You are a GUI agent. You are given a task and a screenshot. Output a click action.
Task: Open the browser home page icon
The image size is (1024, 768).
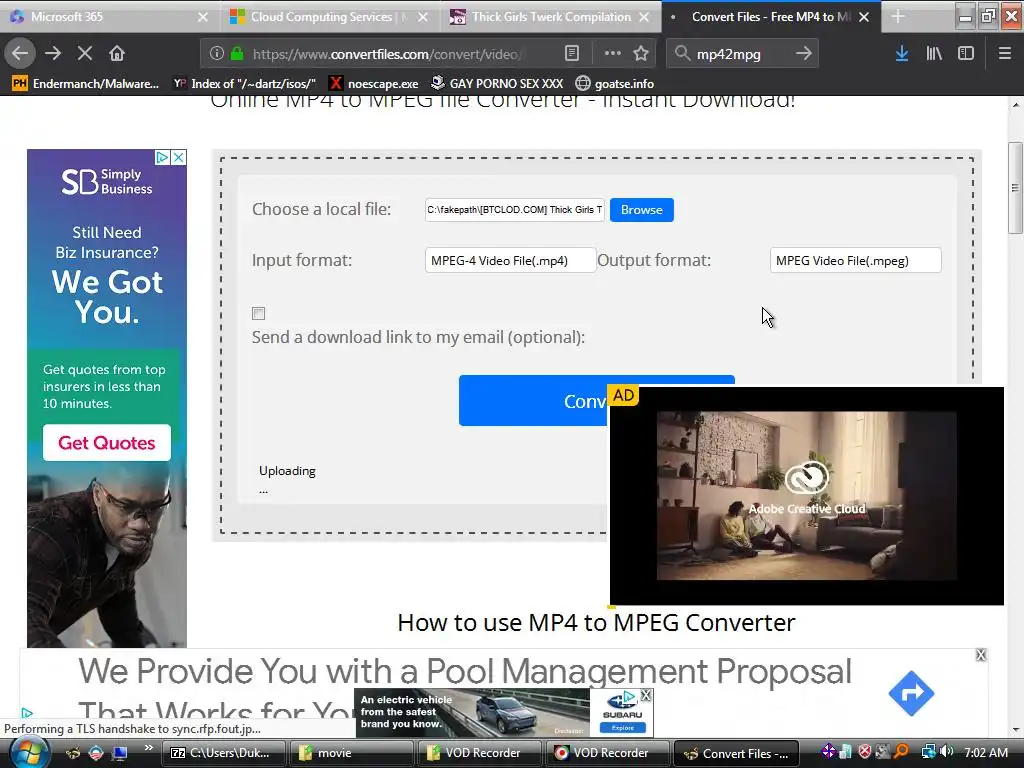click(117, 54)
